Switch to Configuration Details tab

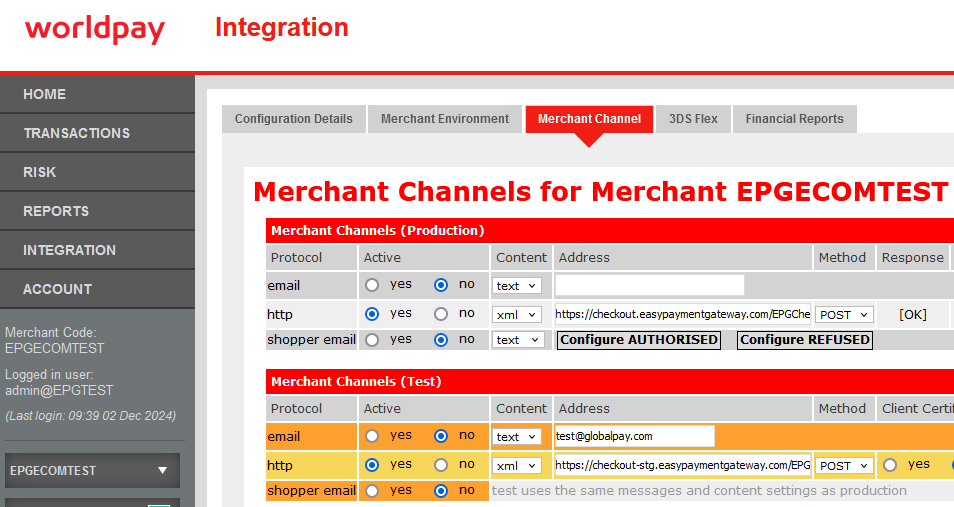294,119
